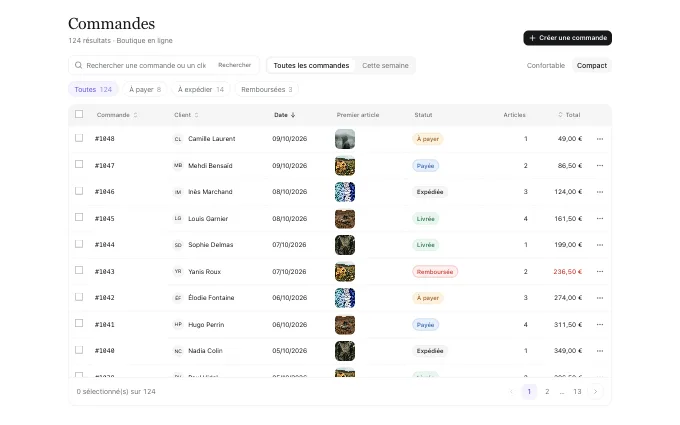Switch to Cette semaine view
Screen dimensions: 680x425
click(385, 65)
